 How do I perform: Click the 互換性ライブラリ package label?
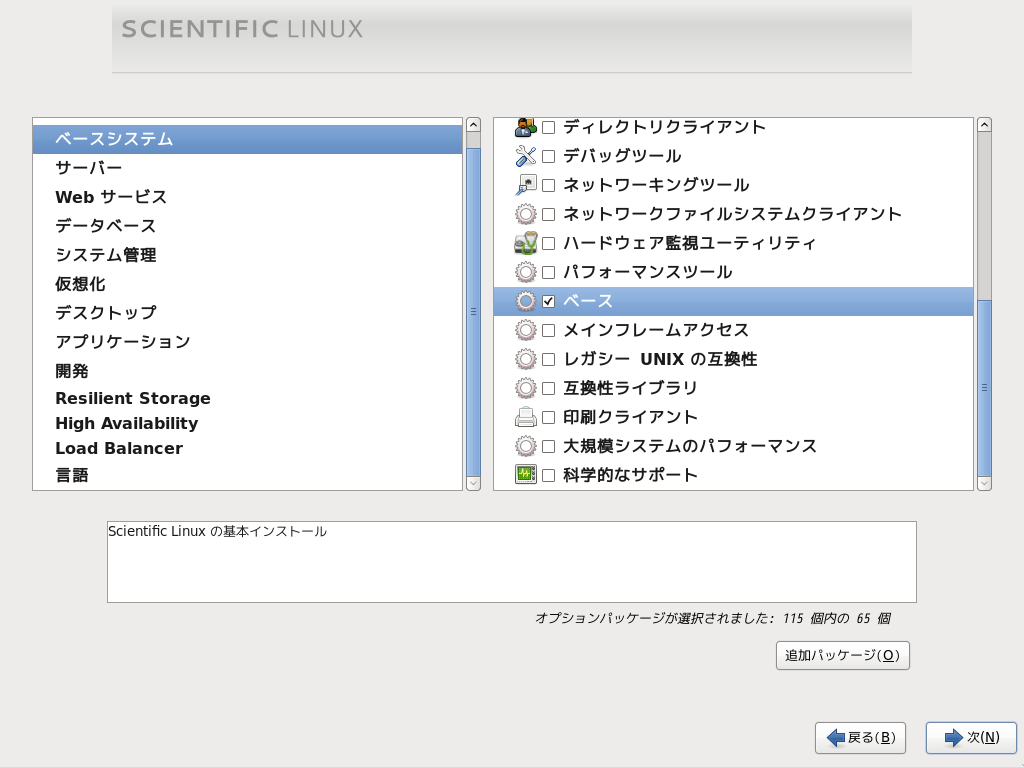pyautogui.click(x=630, y=388)
